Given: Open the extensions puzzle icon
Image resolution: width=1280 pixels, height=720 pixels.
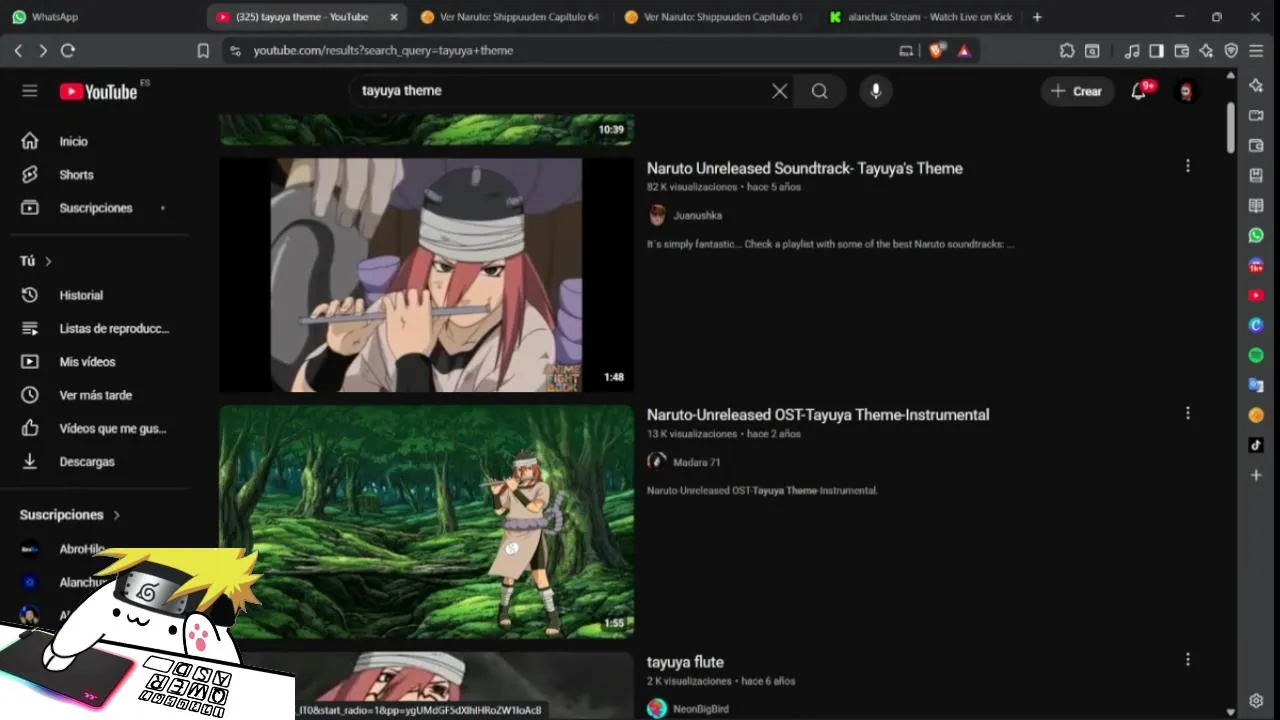Looking at the screenshot, I should pyautogui.click(x=1067, y=50).
